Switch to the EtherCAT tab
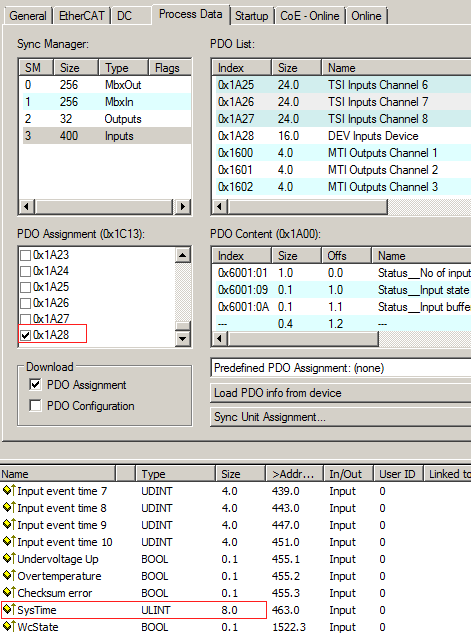Image resolution: width=471 pixels, height=634 pixels. coord(82,16)
